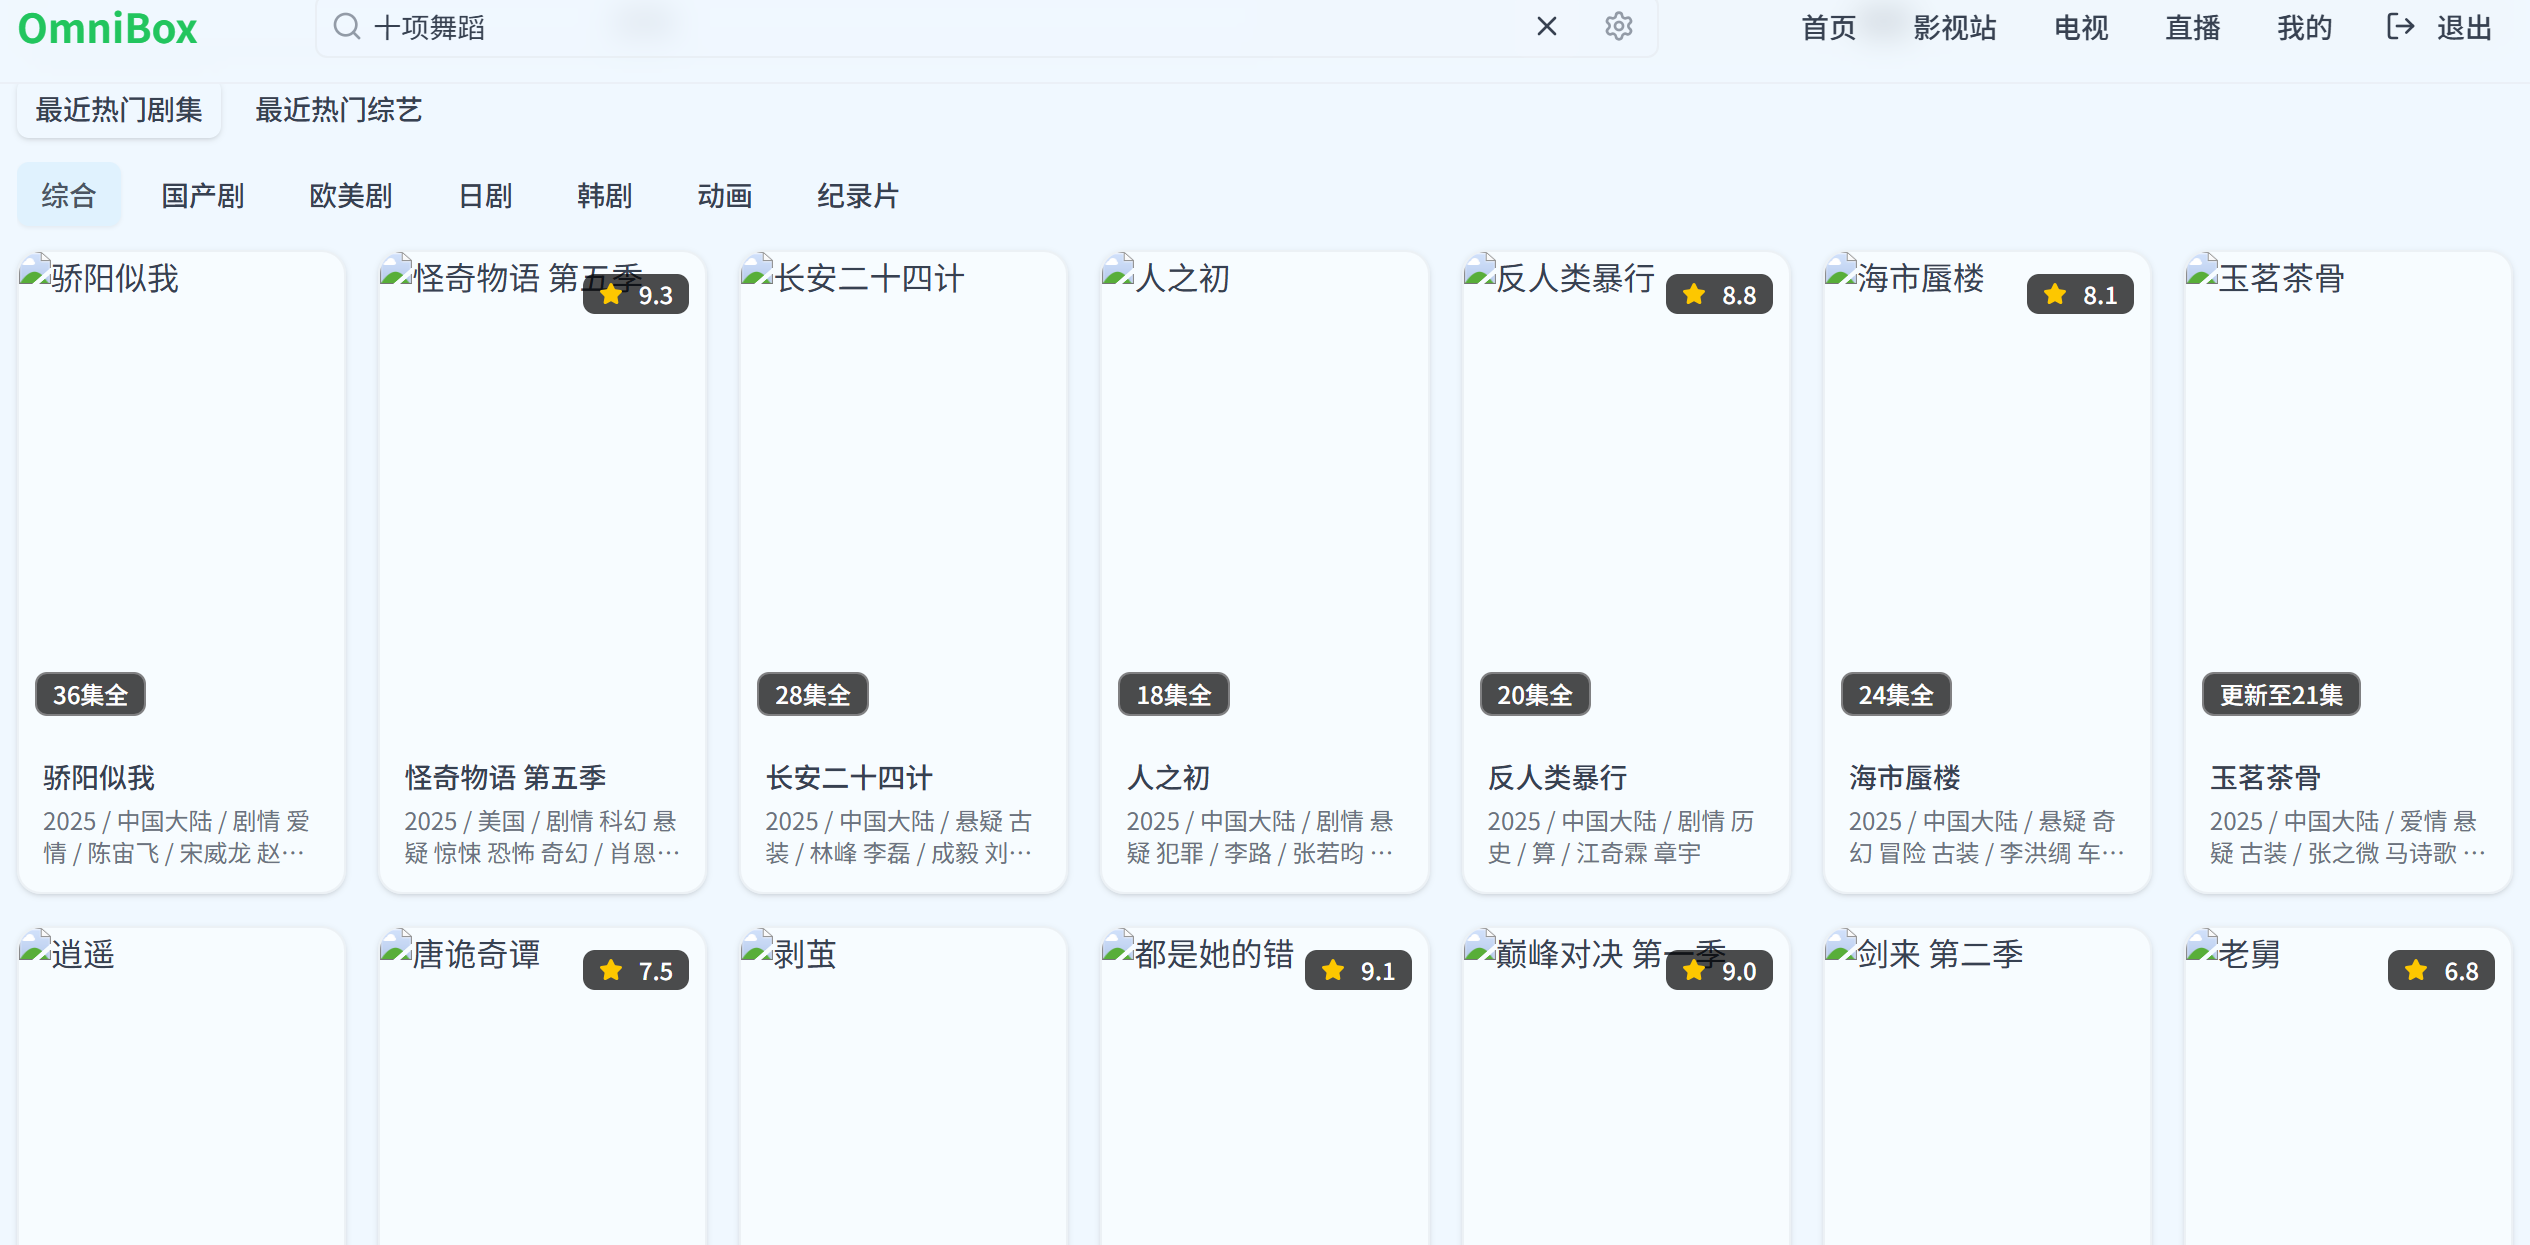The height and width of the screenshot is (1245, 2530).
Task: Filter by 纪录片 category
Action: [x=858, y=196]
